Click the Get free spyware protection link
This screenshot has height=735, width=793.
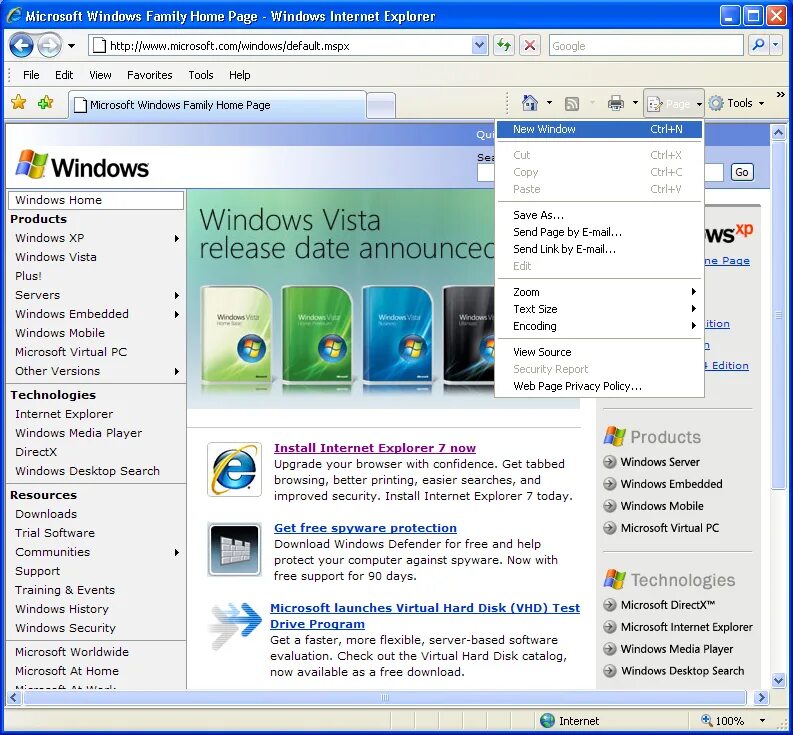tap(365, 528)
